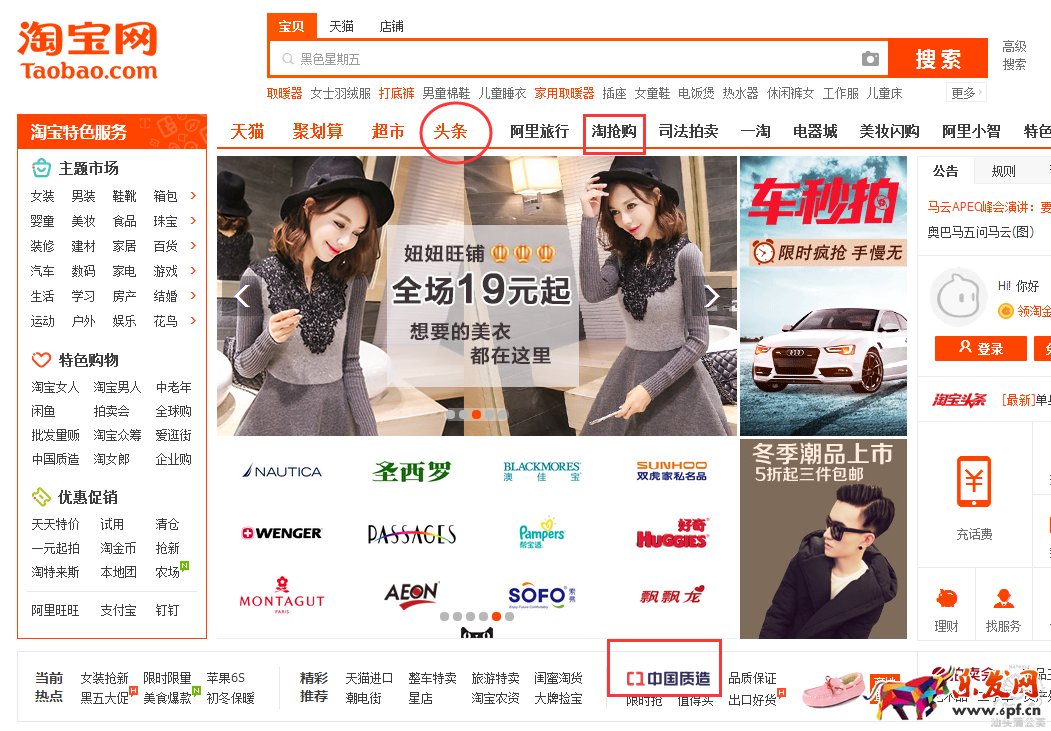Search the hot keyword 女士羽绒服

(341, 93)
